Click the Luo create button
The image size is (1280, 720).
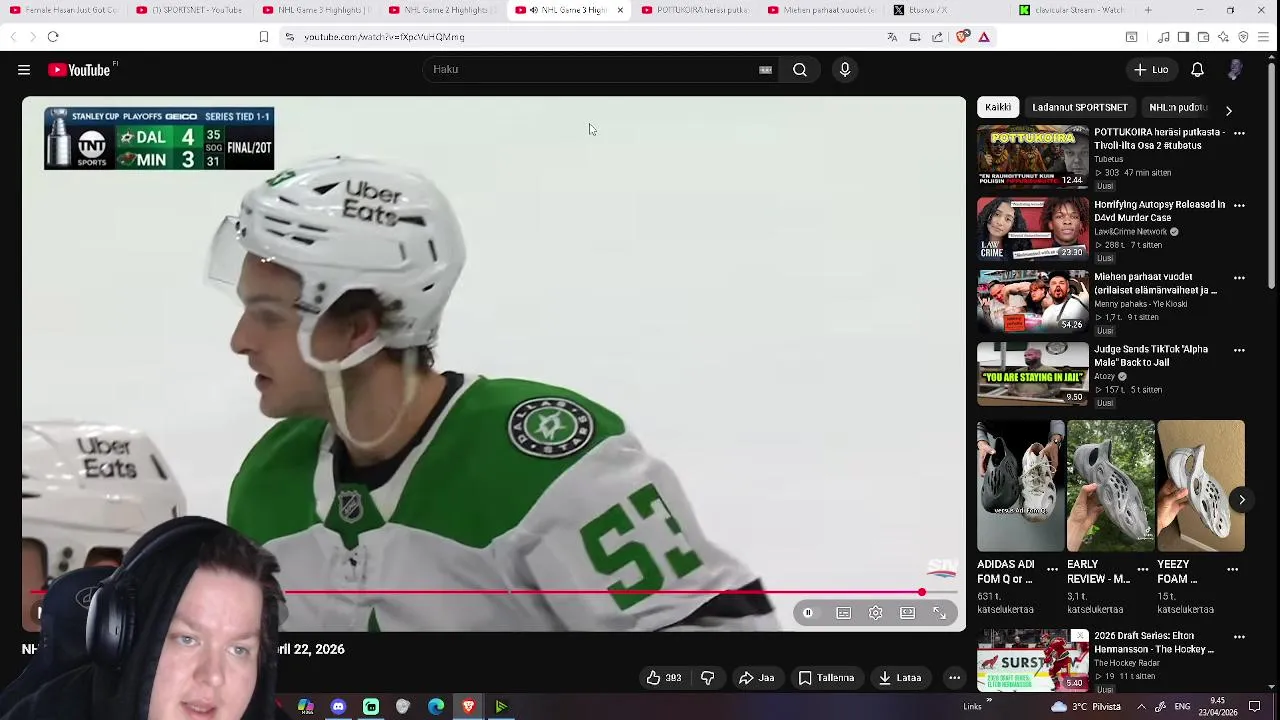tap(1150, 70)
